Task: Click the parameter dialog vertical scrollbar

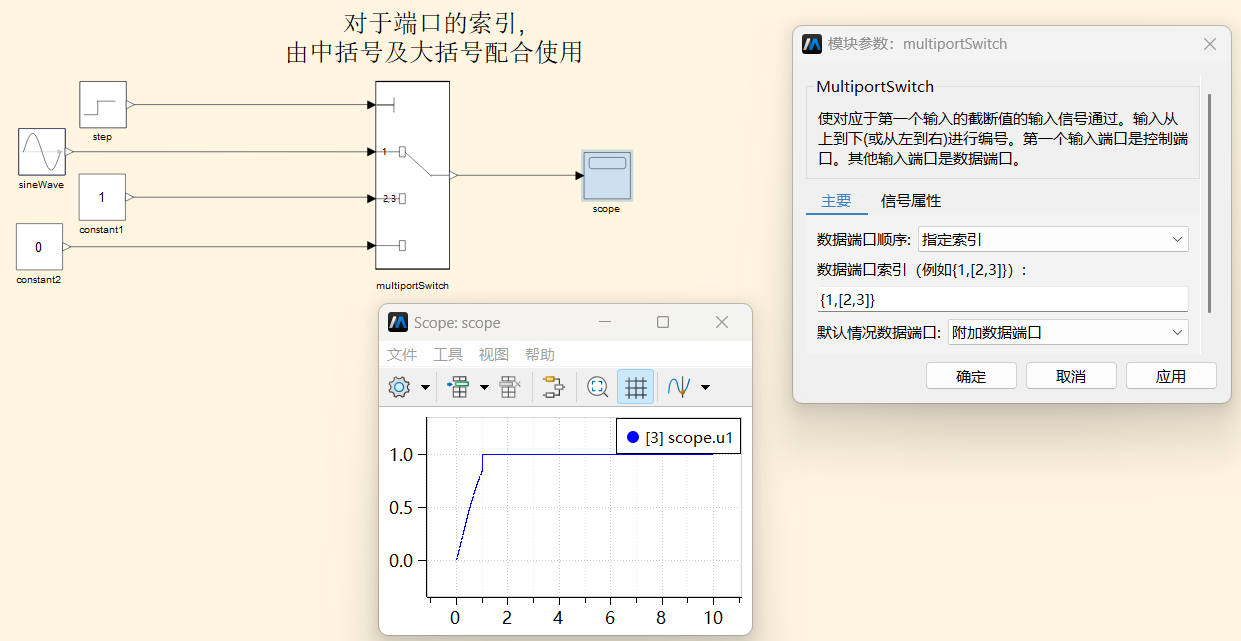Action: tap(1210, 205)
